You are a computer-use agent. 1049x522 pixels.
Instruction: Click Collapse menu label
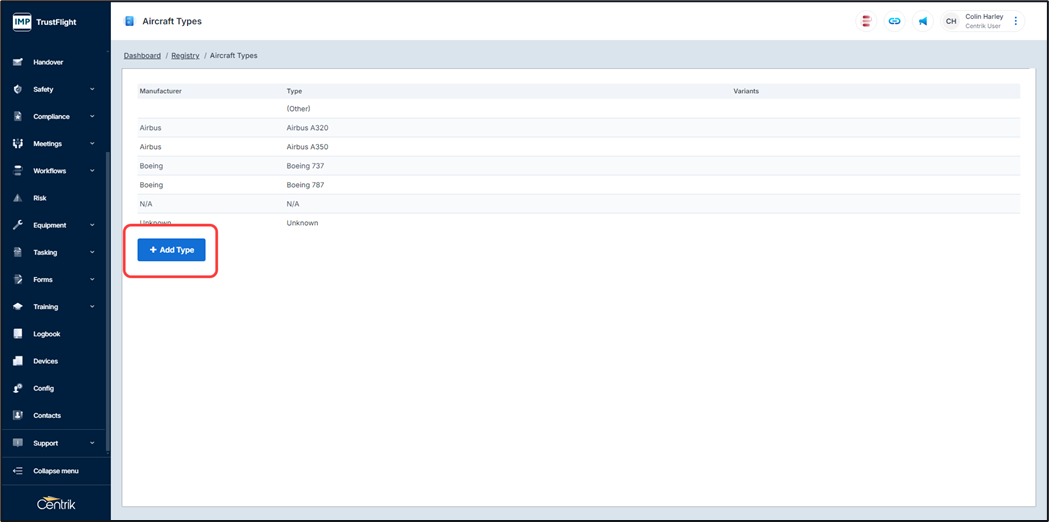(56, 471)
